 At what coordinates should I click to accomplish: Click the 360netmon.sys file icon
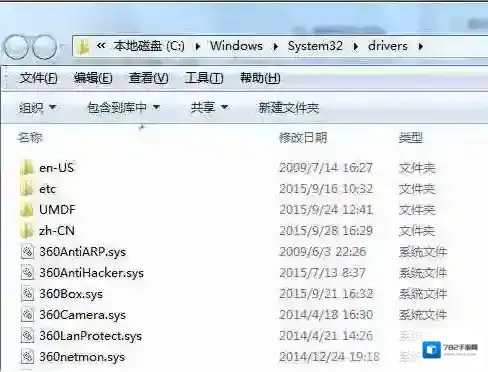(x=27, y=357)
